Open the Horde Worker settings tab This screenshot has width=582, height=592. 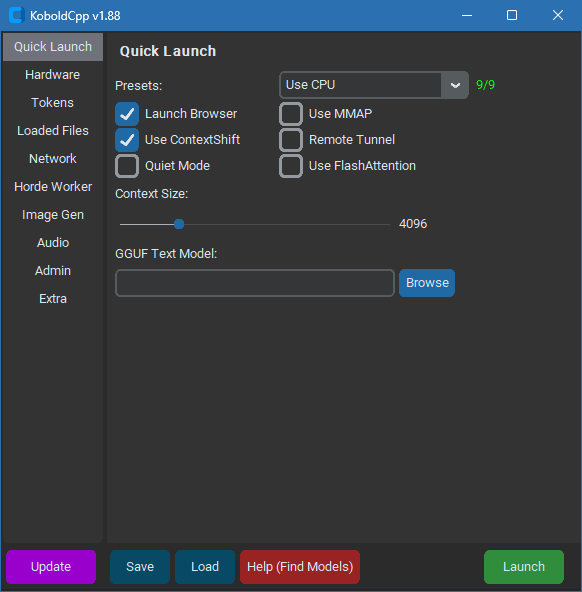click(x=53, y=187)
